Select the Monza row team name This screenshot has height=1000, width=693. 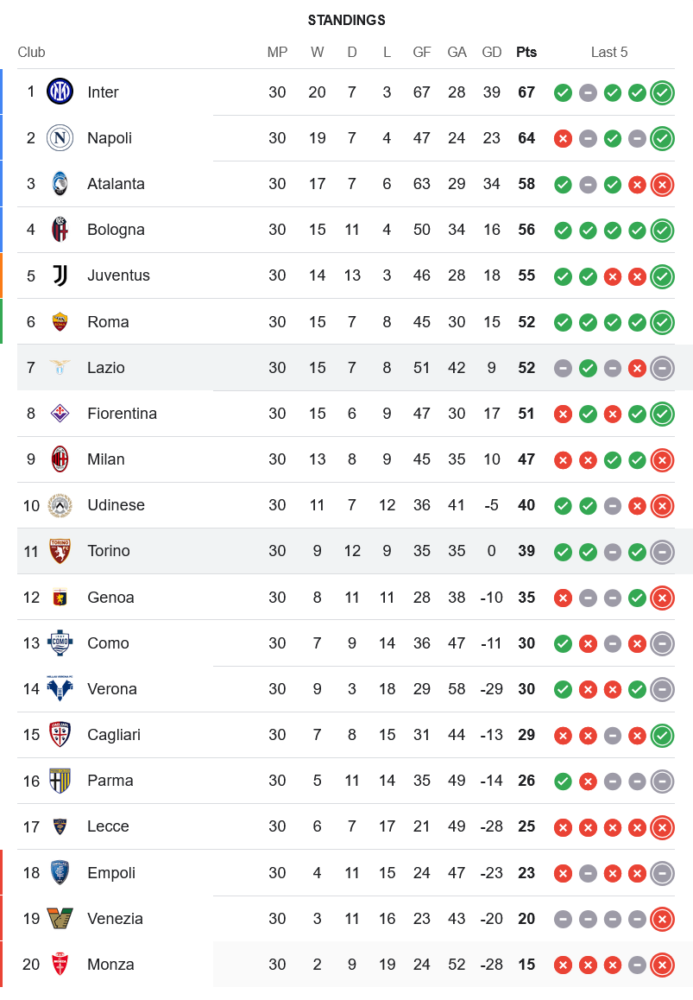[x=110, y=964]
